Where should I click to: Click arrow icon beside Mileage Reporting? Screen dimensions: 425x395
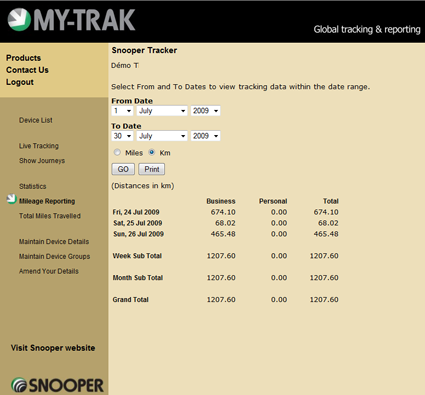(12, 199)
